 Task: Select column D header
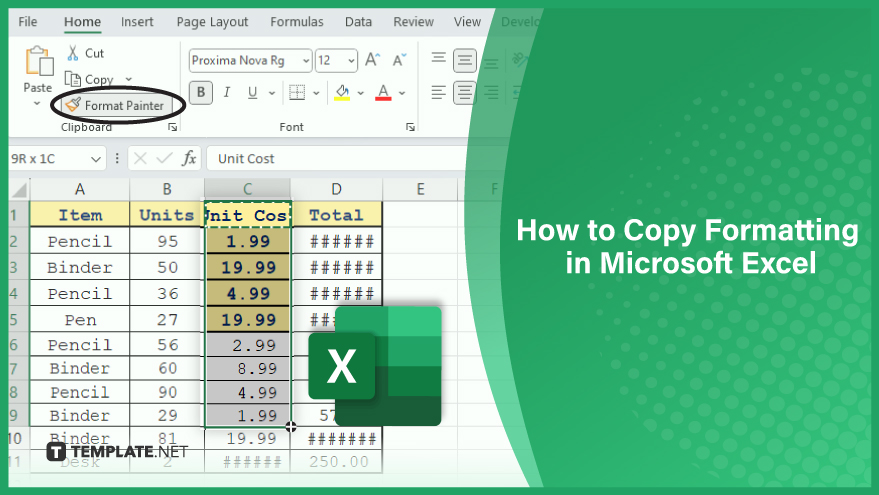click(x=336, y=189)
